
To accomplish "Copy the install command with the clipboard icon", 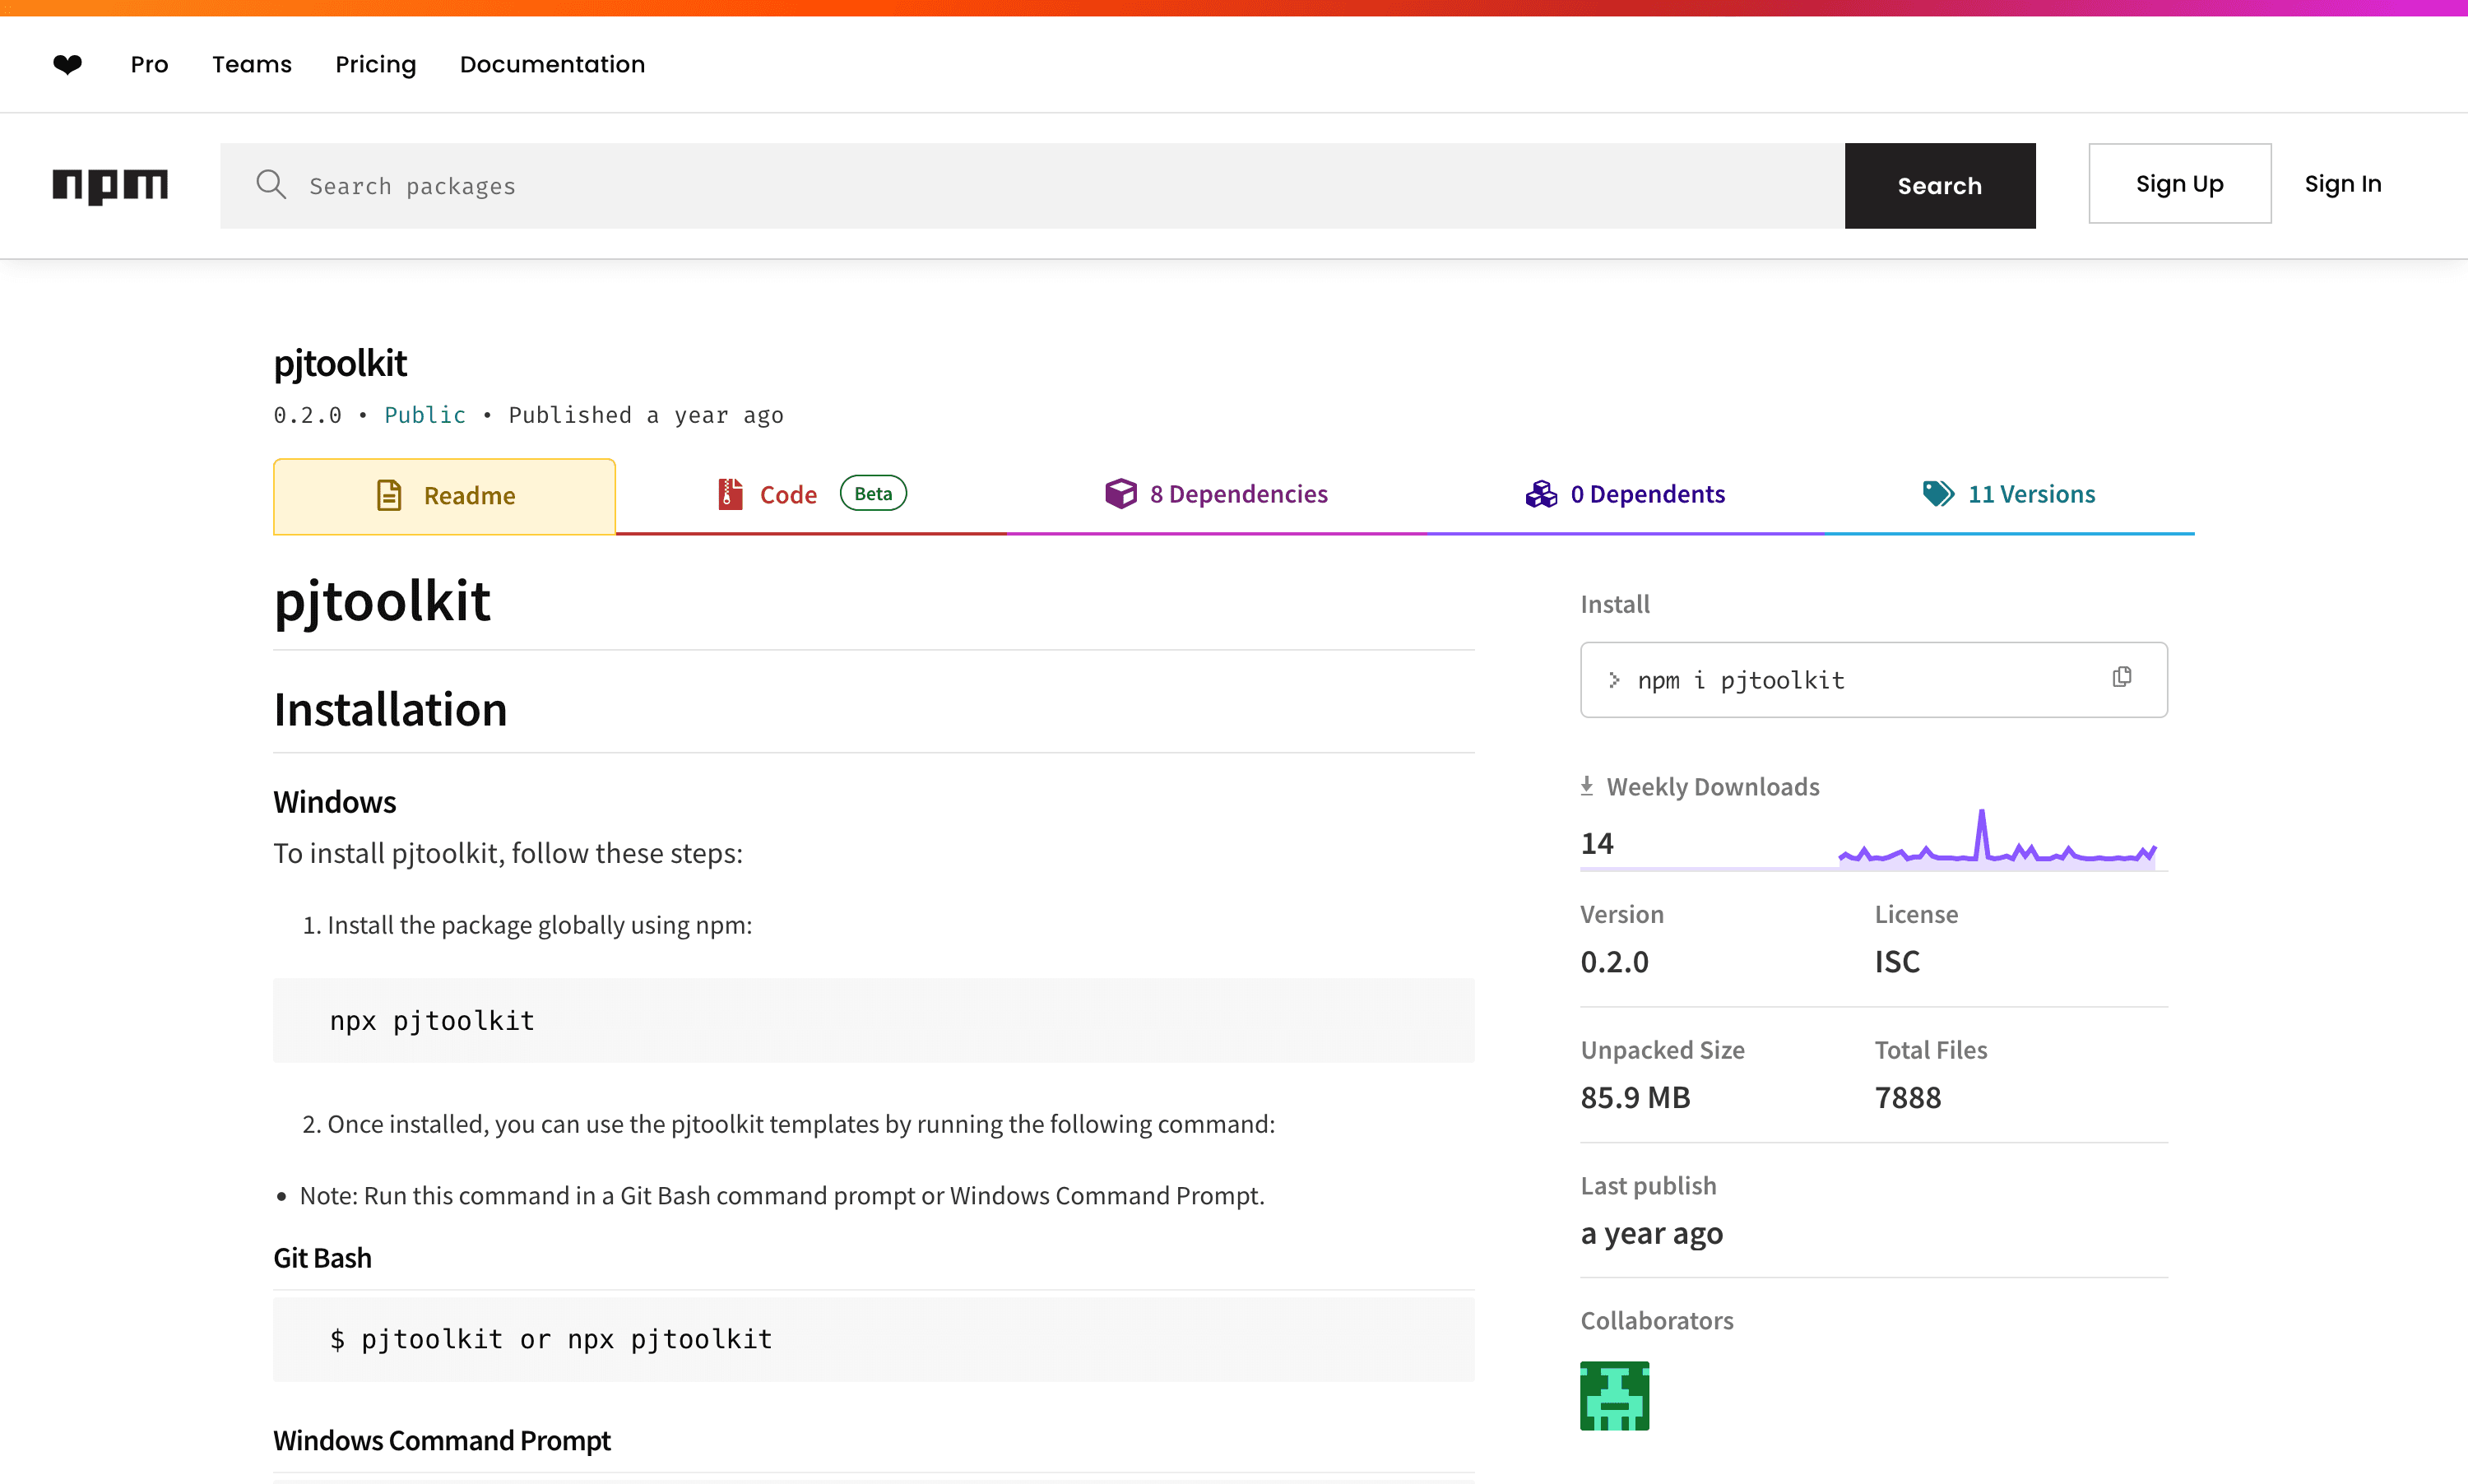I will click(2122, 678).
